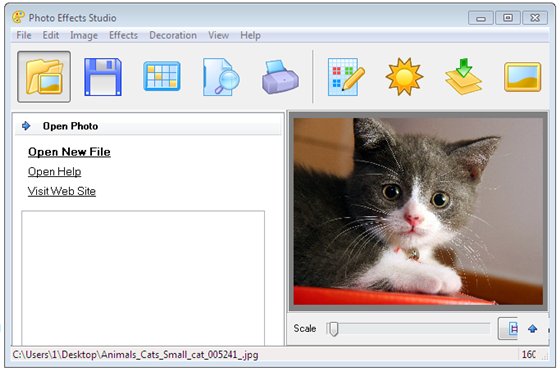The width and height of the screenshot is (560, 371).
Task: Click the Open Help link
Action: point(55,172)
